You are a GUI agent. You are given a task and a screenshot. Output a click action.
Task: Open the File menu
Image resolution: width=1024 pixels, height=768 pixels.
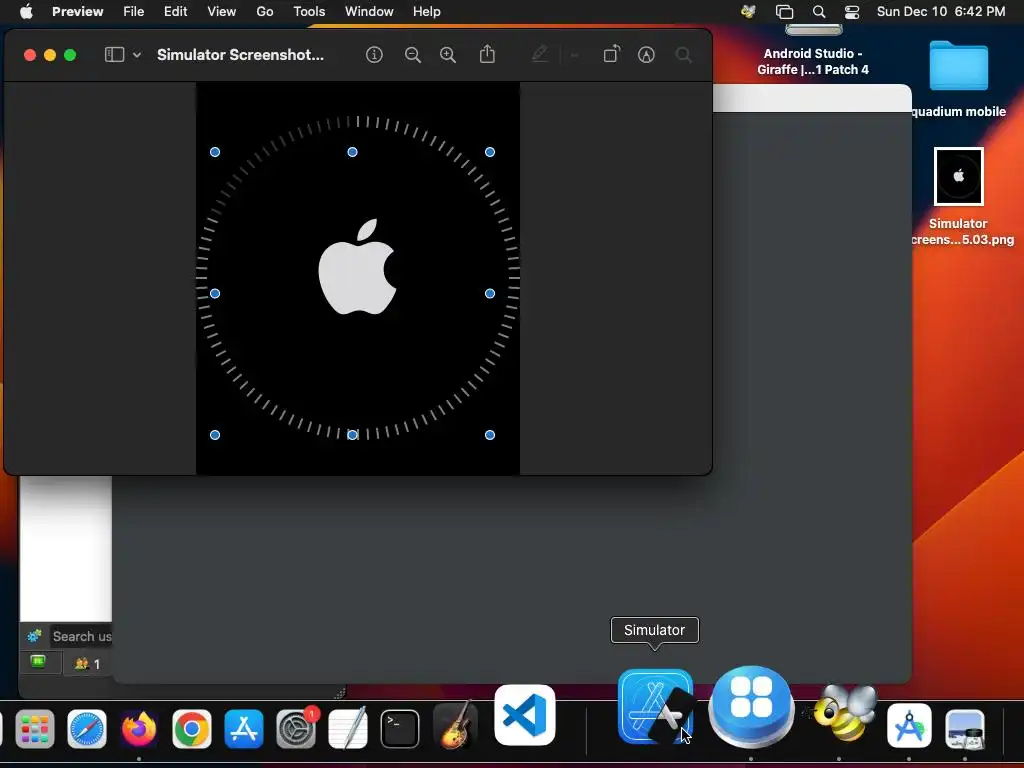133,11
